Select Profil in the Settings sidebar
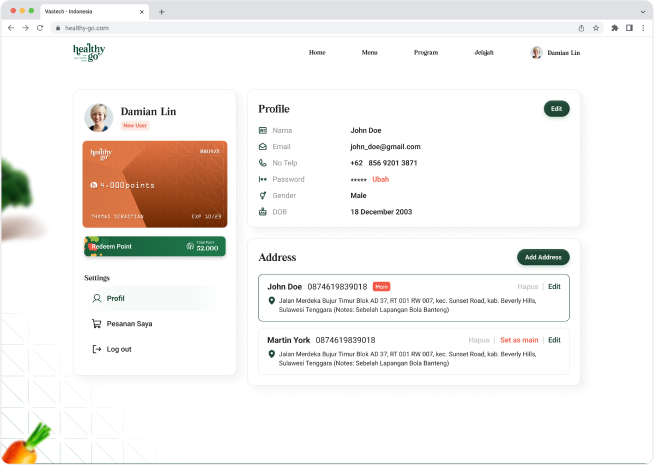 point(115,298)
